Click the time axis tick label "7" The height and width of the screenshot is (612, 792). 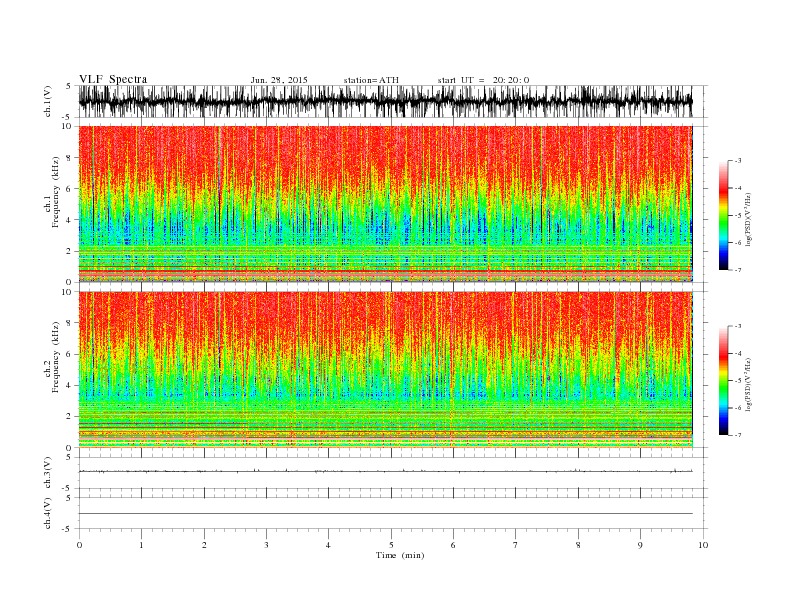[515, 545]
